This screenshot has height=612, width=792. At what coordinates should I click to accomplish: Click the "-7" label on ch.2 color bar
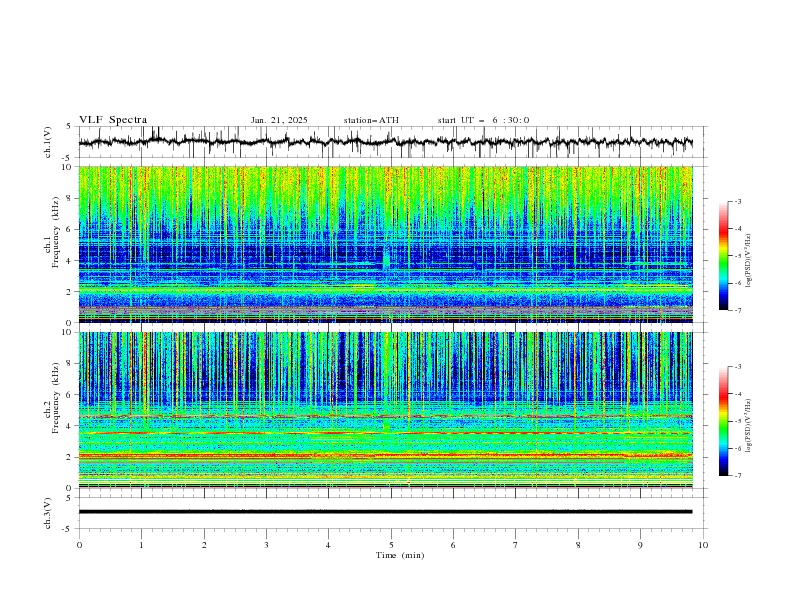pyautogui.click(x=738, y=476)
